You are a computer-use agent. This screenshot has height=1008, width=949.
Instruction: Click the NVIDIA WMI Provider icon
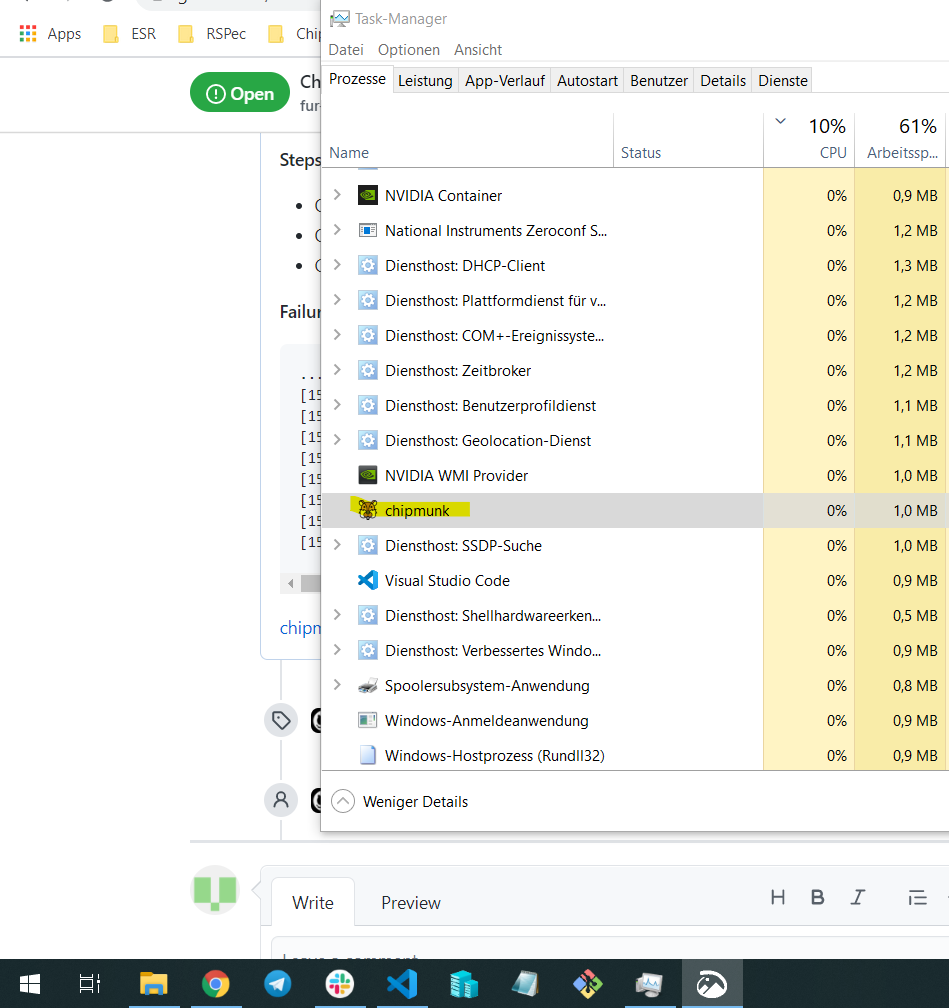pyautogui.click(x=367, y=475)
